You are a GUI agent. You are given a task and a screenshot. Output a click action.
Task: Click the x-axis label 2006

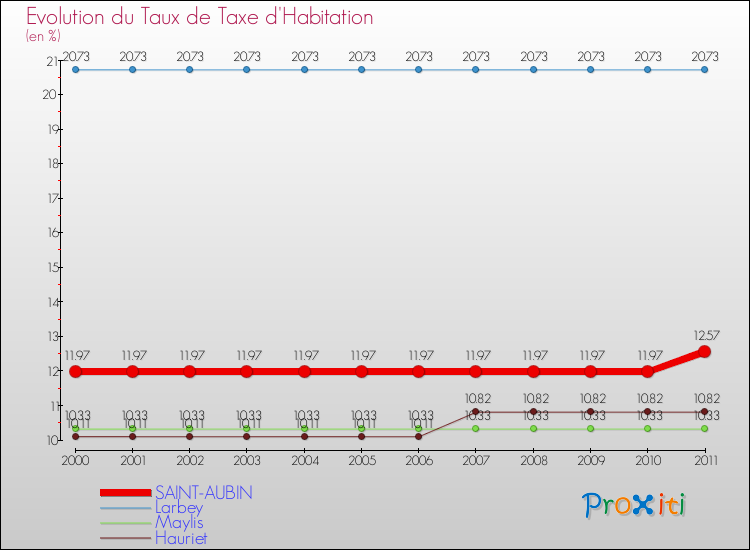(419, 460)
